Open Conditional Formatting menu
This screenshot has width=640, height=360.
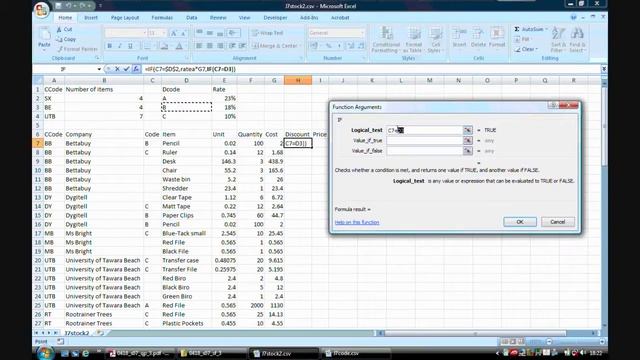click(386, 40)
